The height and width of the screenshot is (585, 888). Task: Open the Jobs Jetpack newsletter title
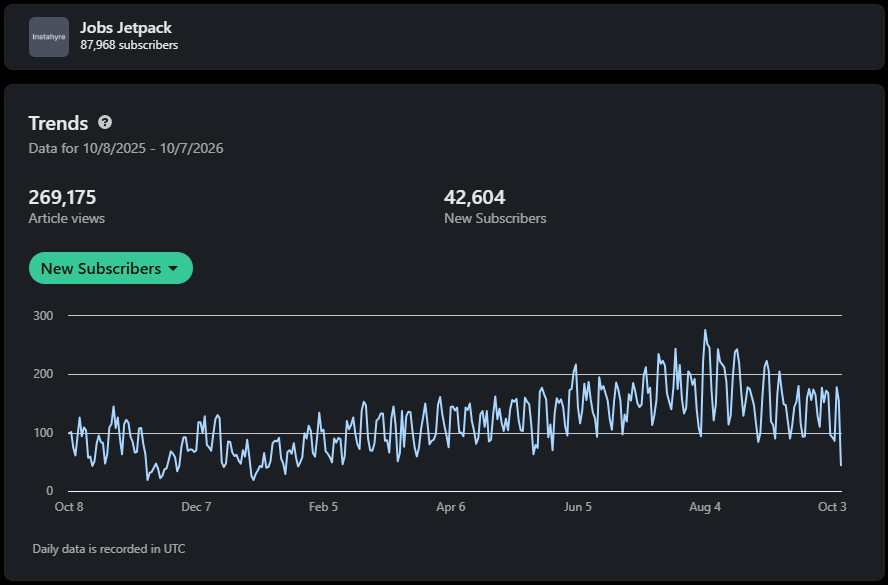point(126,27)
